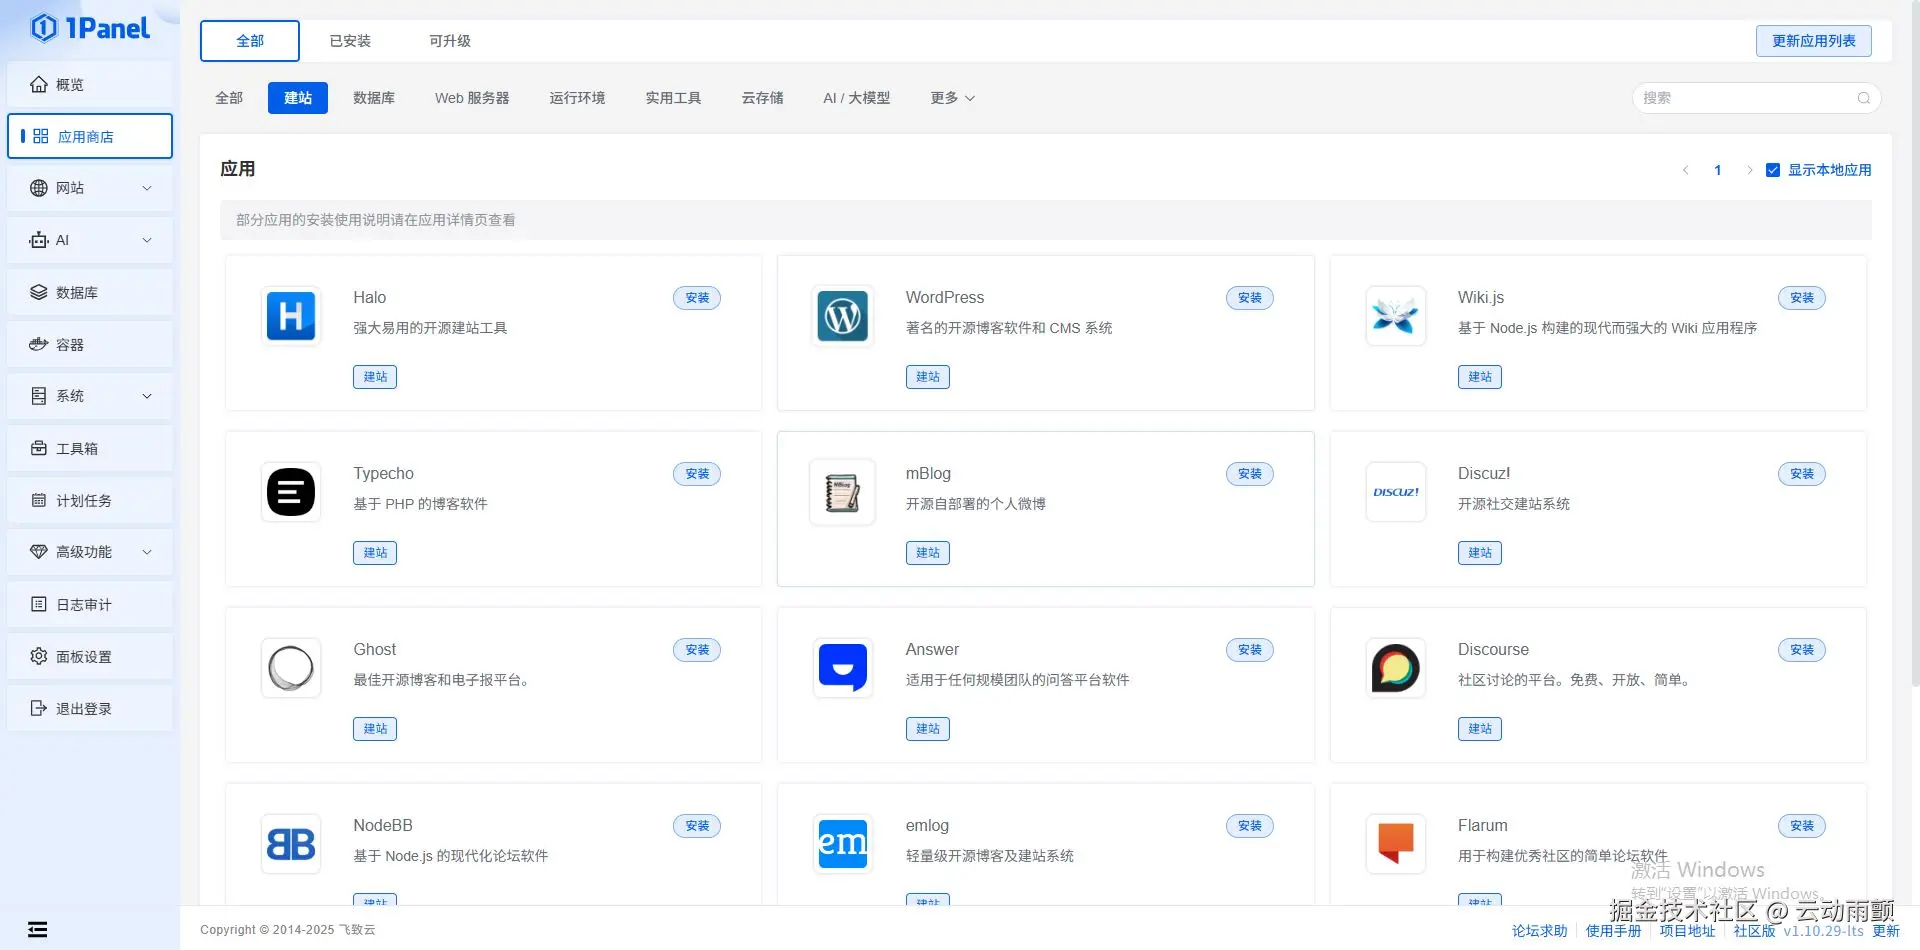
Task: Select the 建站 category filter
Action: point(298,98)
